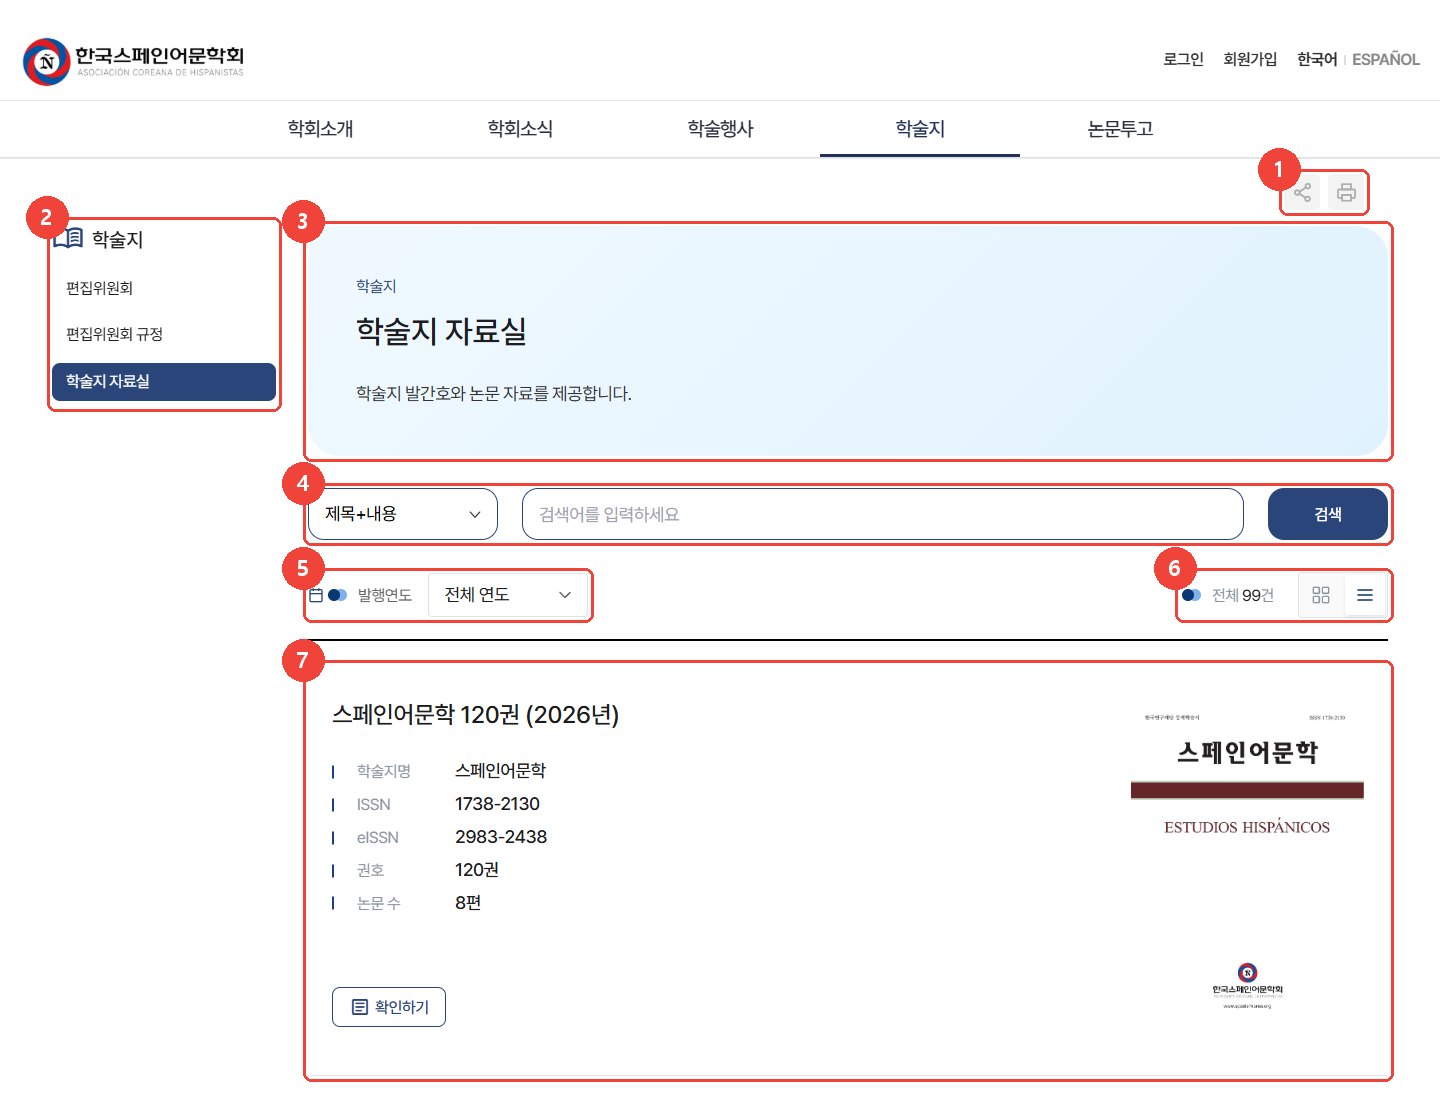Click the 검색 button

(x=1328, y=514)
